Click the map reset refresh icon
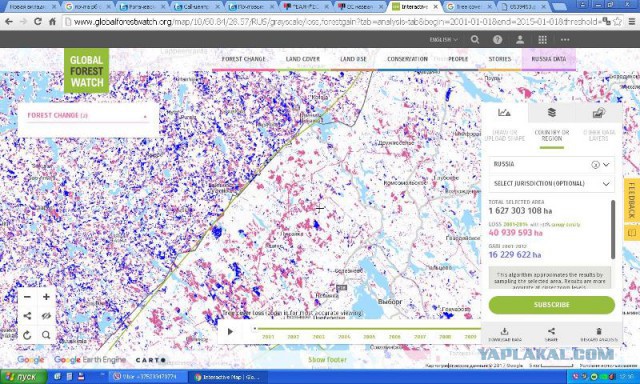The height and width of the screenshot is (384, 640). coord(27,335)
